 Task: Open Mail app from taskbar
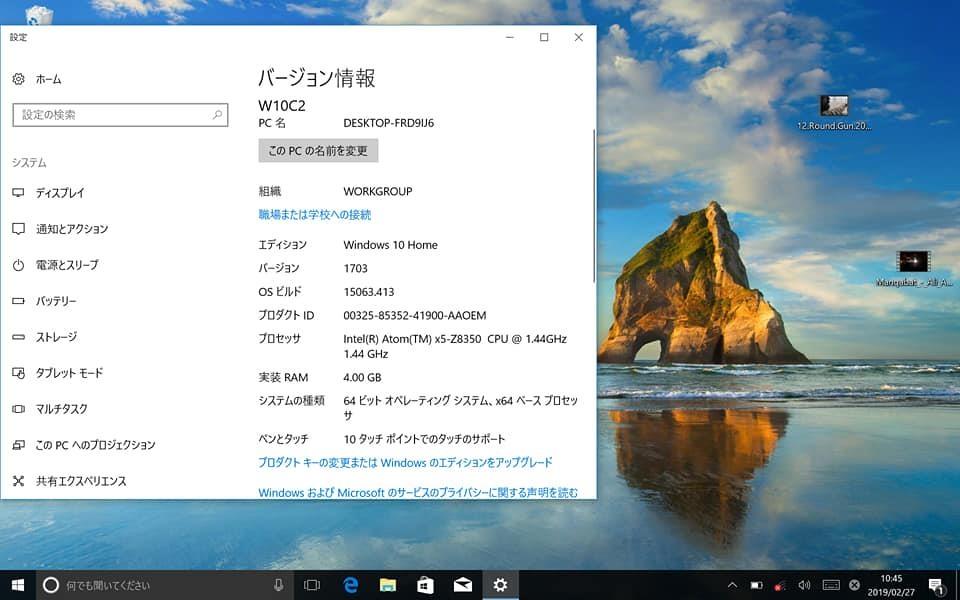pos(463,585)
